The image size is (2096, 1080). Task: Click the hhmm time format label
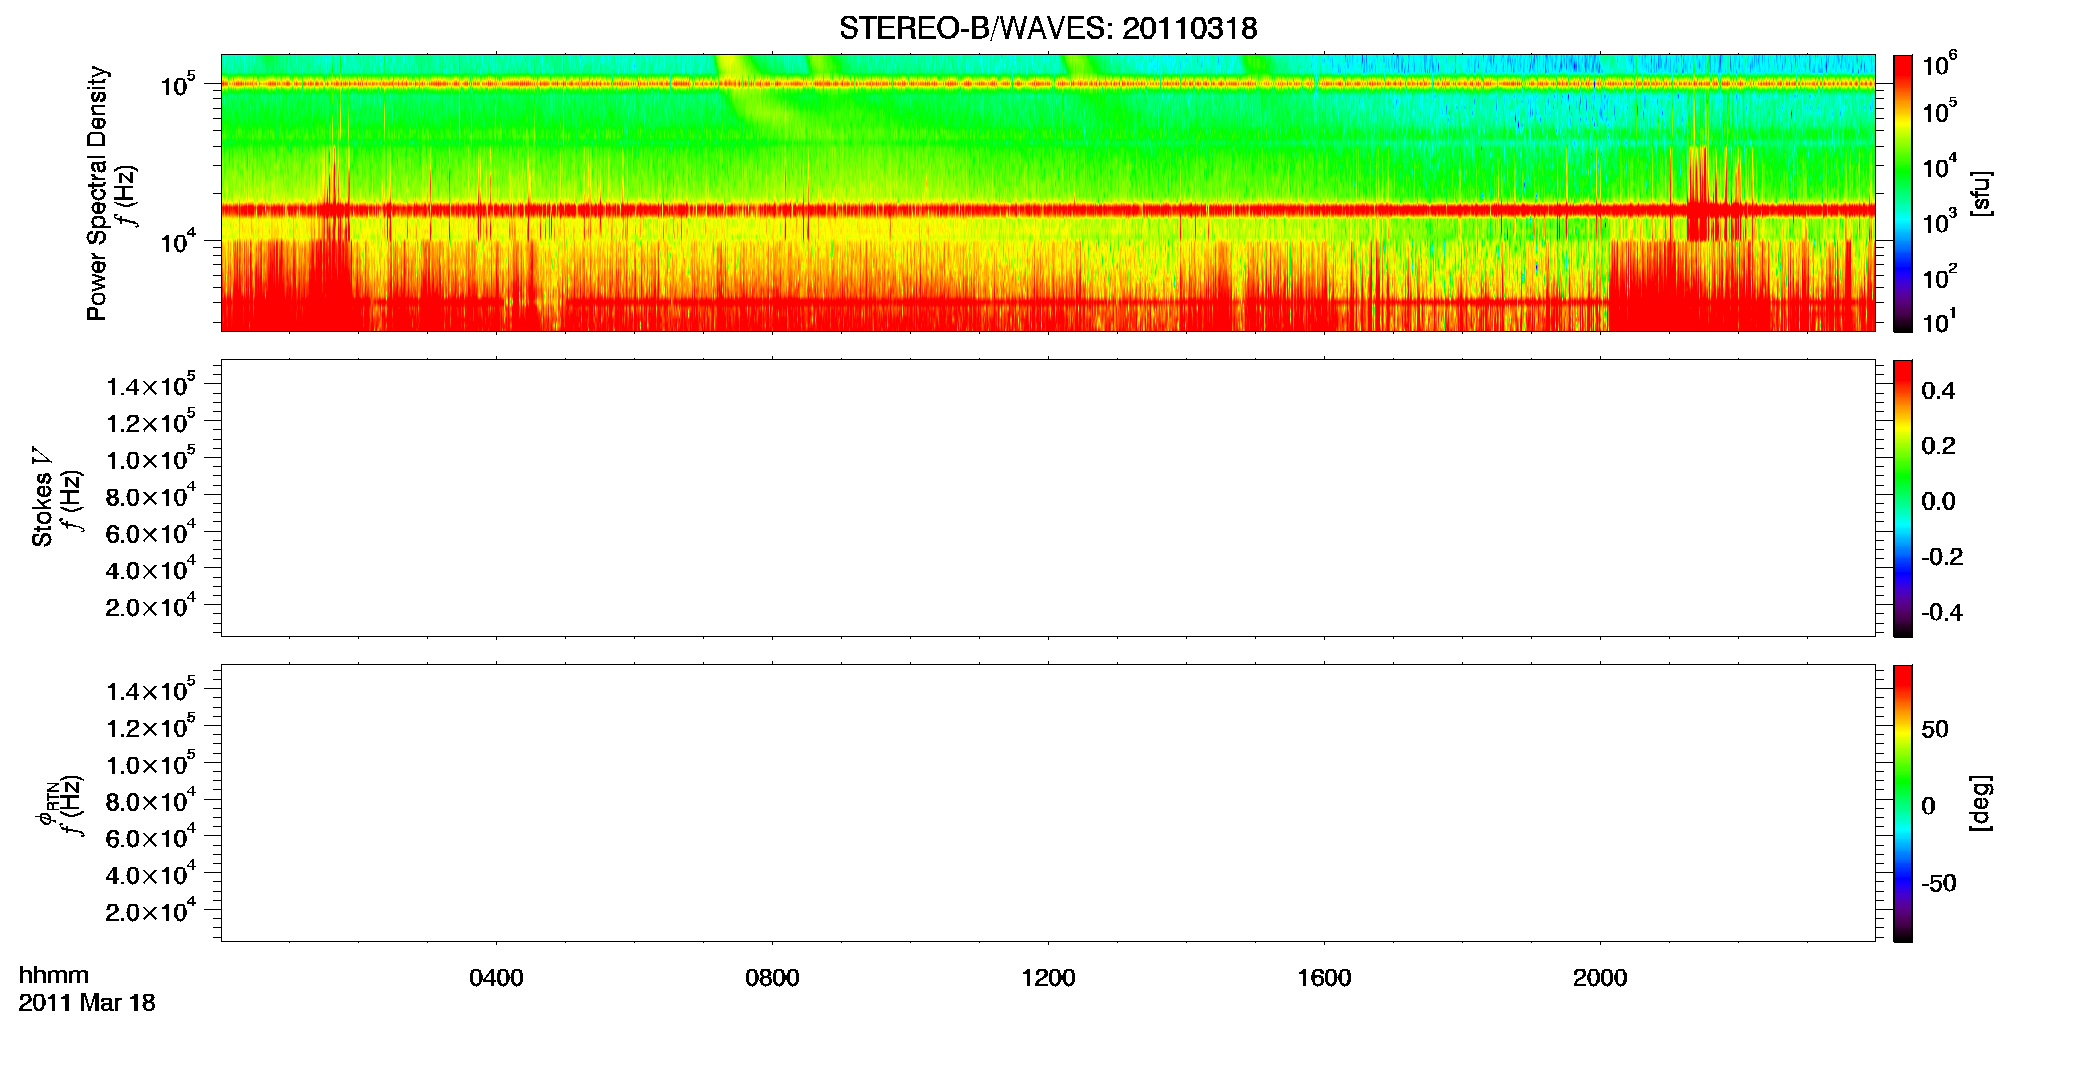54,975
